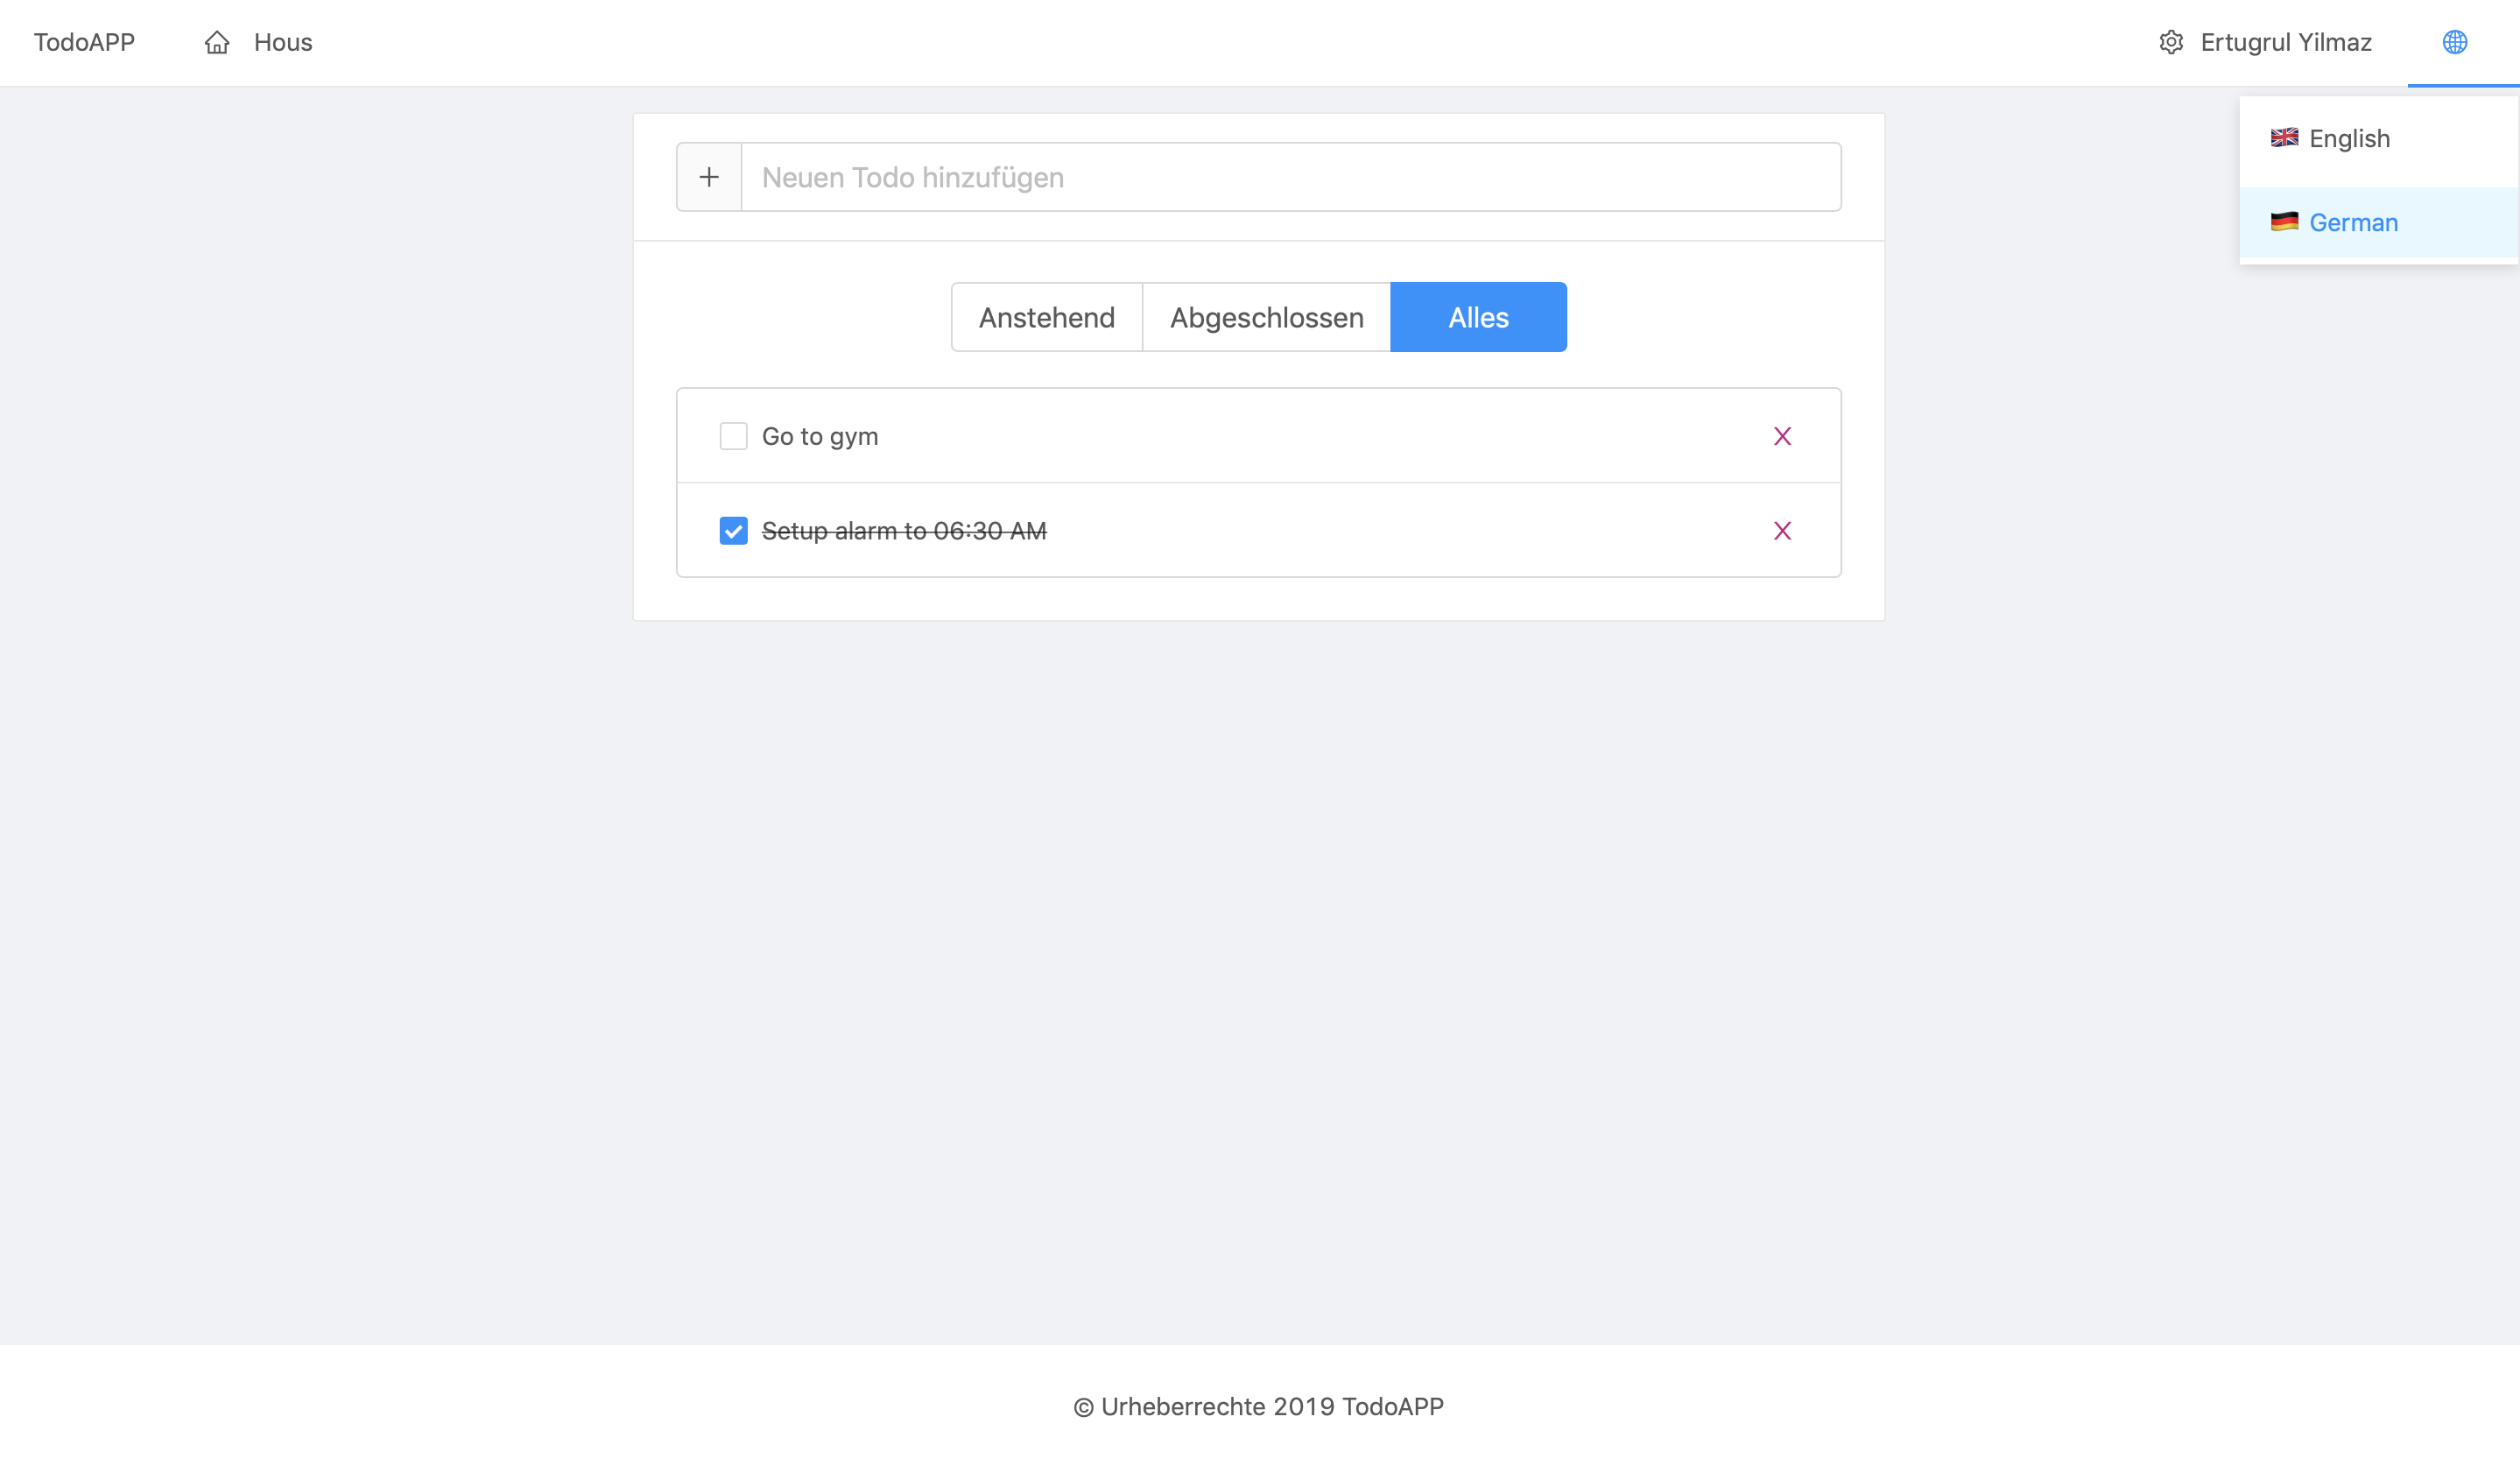
Task: Select English from language dropdown
Action: tap(2349, 139)
